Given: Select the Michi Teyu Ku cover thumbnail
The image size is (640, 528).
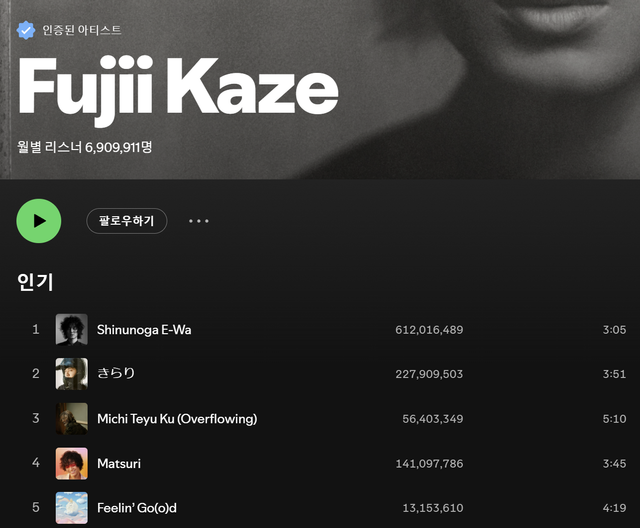Looking at the screenshot, I should click(x=71, y=418).
